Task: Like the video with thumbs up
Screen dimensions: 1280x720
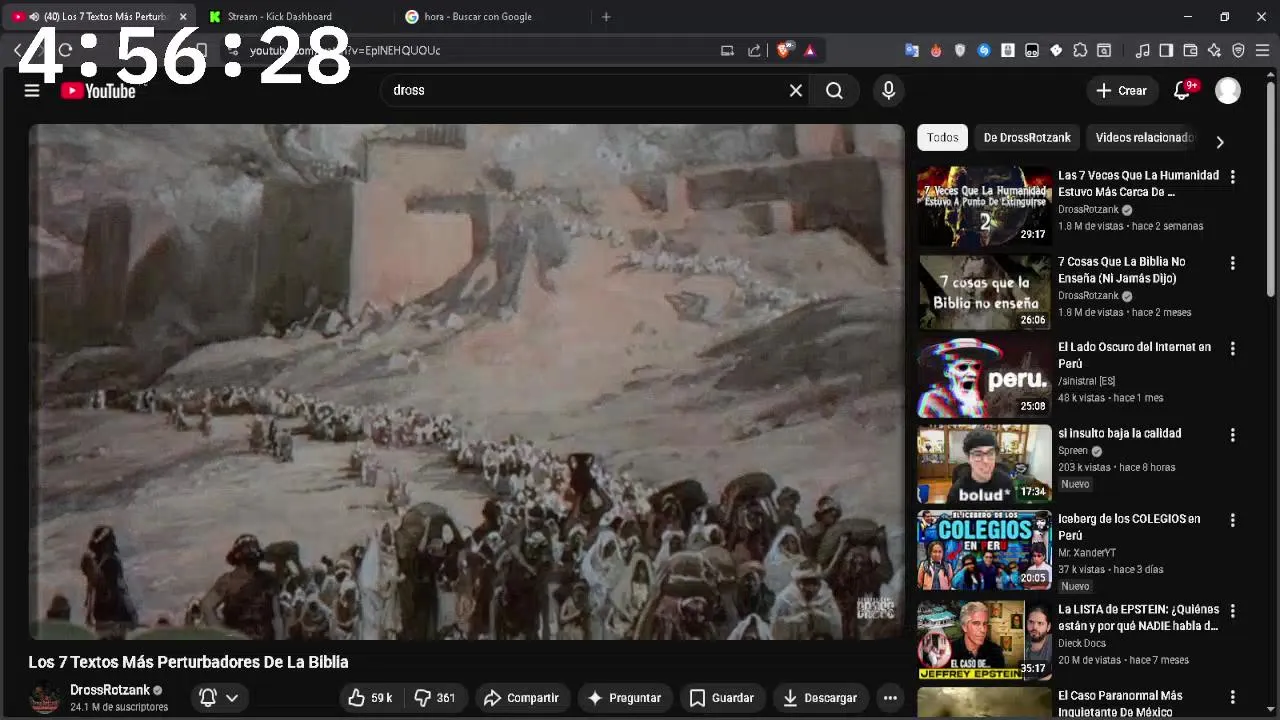Action: click(x=369, y=698)
